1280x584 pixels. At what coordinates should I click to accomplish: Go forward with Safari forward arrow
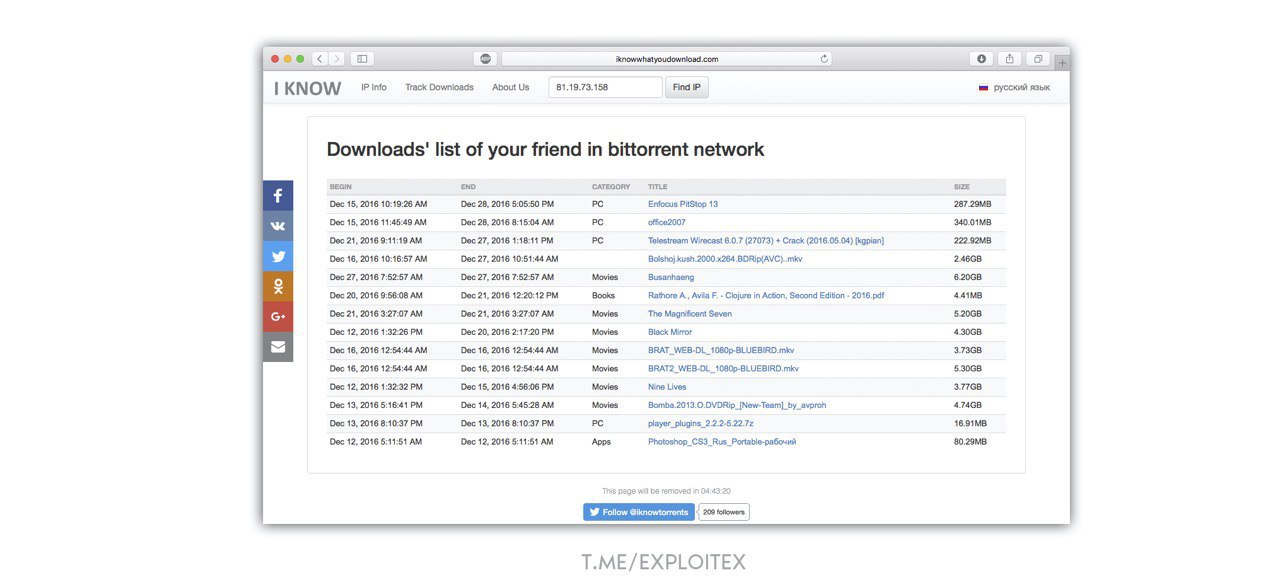(x=336, y=59)
